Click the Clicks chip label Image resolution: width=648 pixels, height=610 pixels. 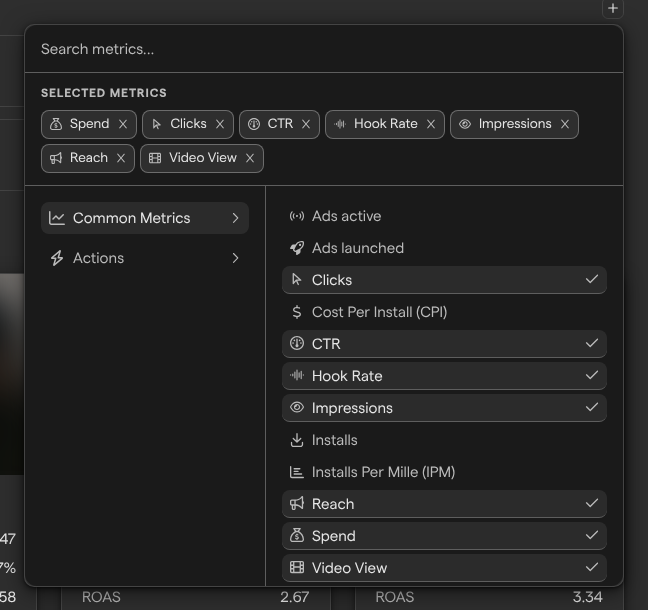188,124
